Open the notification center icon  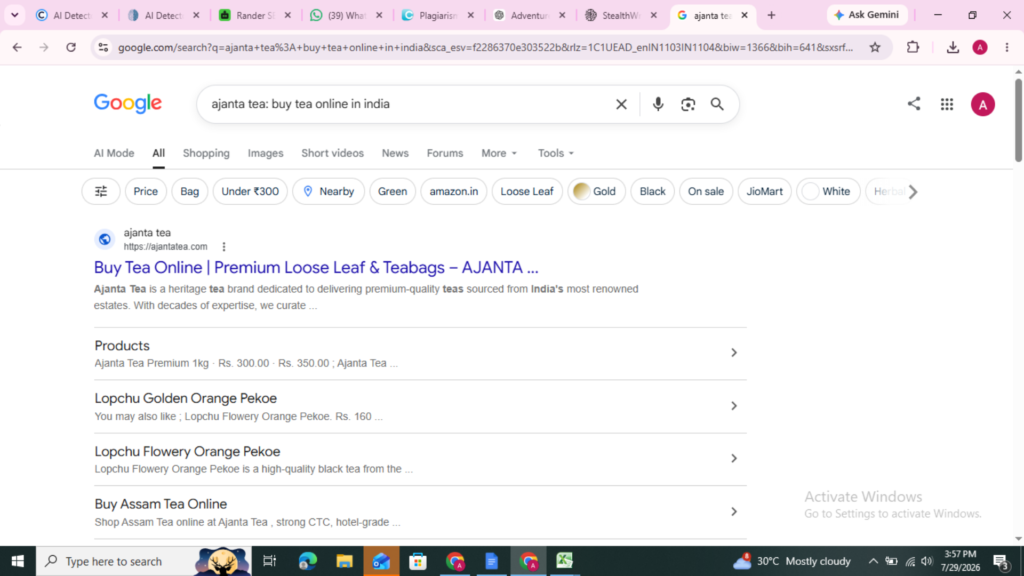(x=1001, y=561)
